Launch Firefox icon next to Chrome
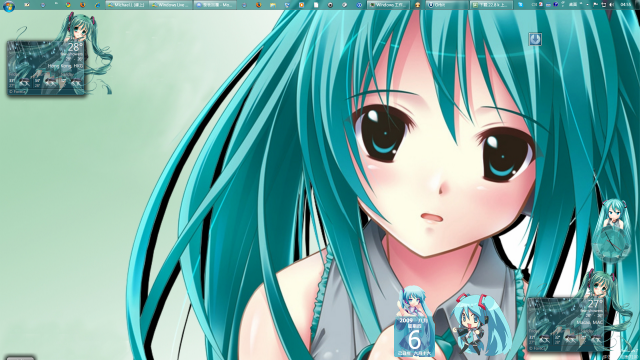 click(x=82, y=5)
